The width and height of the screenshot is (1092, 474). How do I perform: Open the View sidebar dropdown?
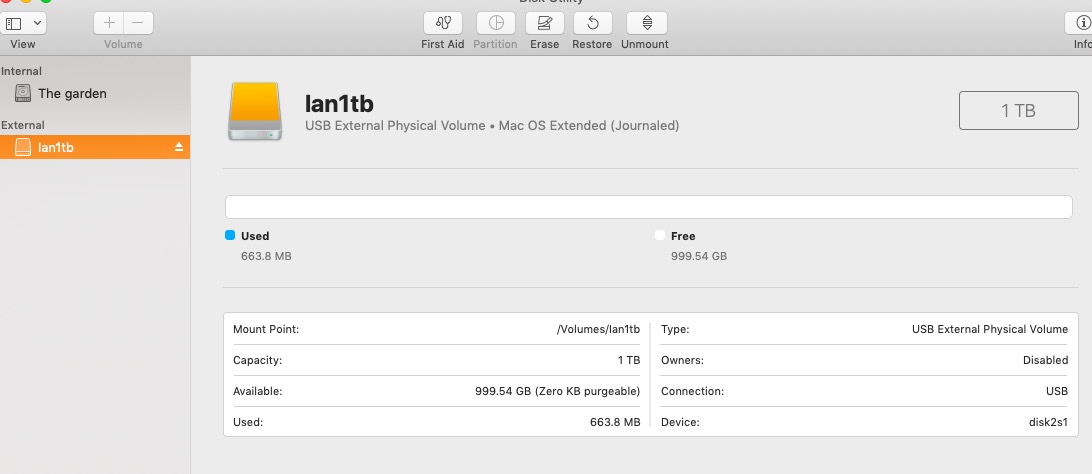click(x=23, y=23)
